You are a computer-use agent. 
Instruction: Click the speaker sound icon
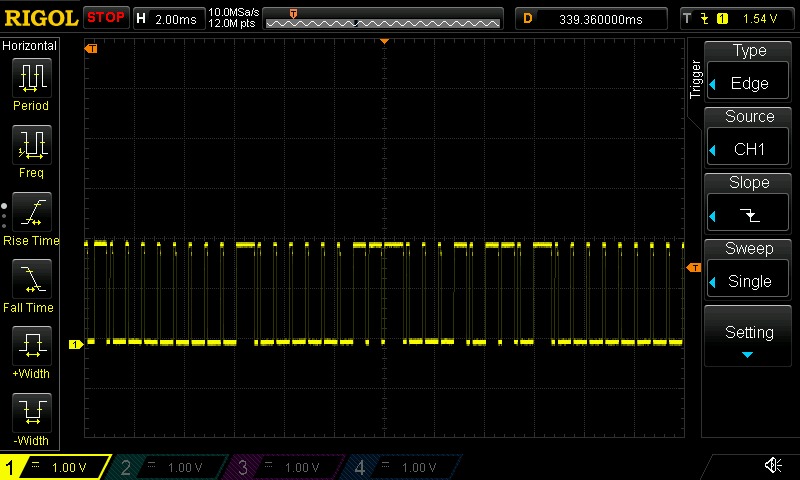pos(773,466)
